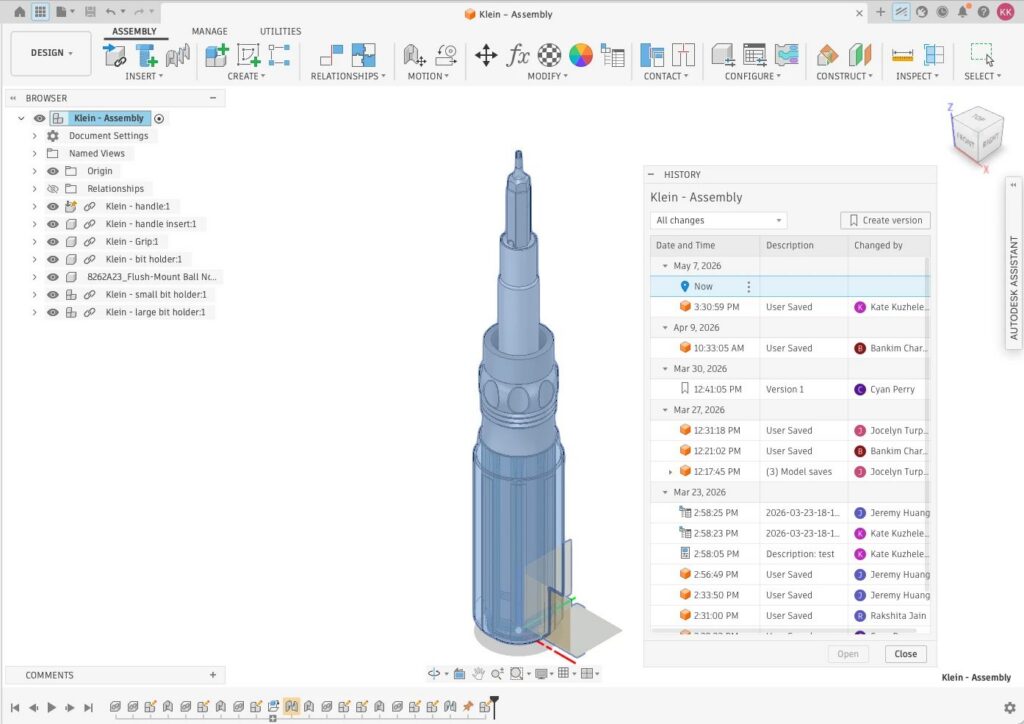Click the Create New Component icon
The height and width of the screenshot is (724, 1024).
[x=216, y=55]
